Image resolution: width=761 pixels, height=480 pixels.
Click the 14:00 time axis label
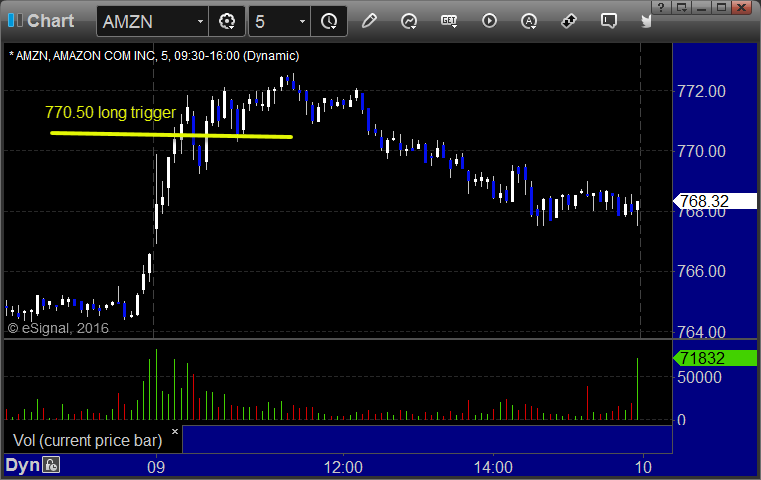(x=493, y=467)
